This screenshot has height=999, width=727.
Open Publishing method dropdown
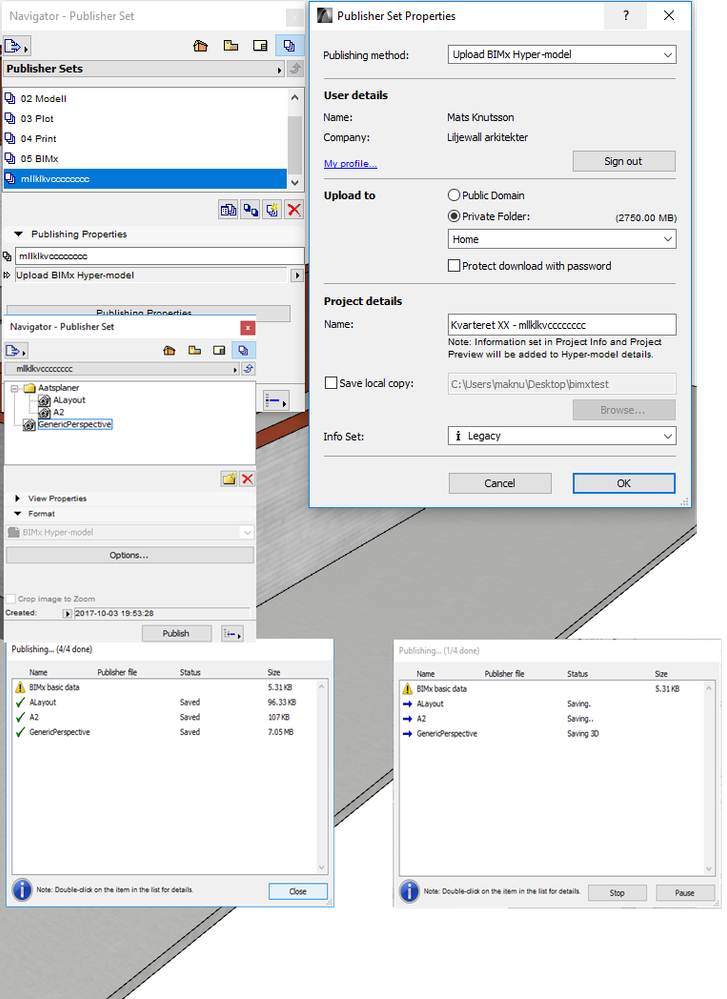coord(561,55)
